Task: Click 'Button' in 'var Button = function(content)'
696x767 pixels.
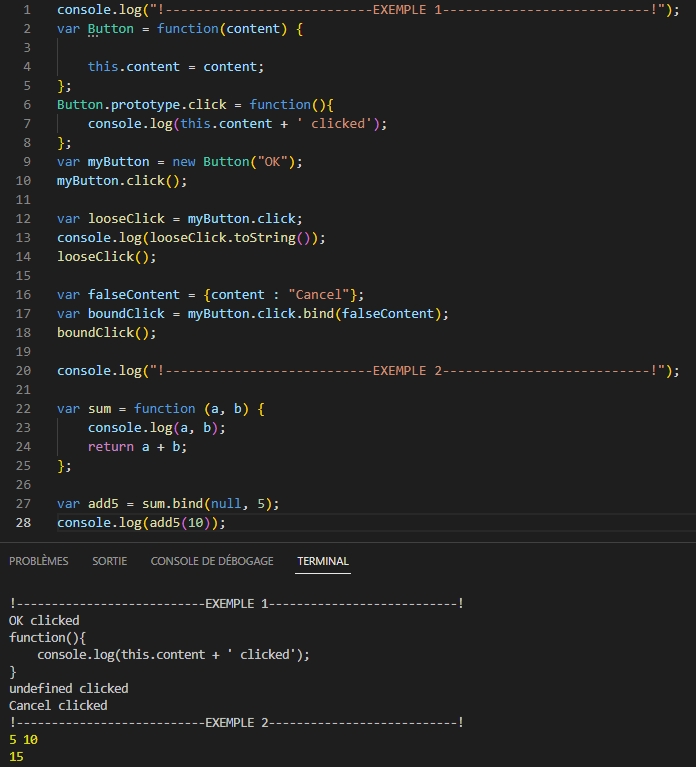Action: 111,29
